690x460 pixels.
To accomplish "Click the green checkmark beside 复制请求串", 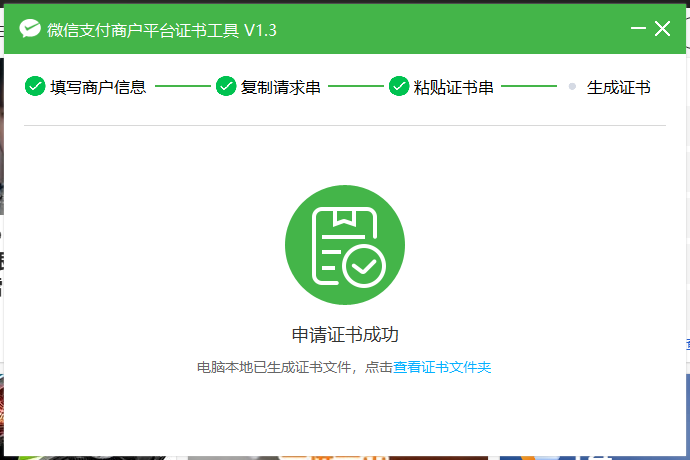I will coord(226,87).
